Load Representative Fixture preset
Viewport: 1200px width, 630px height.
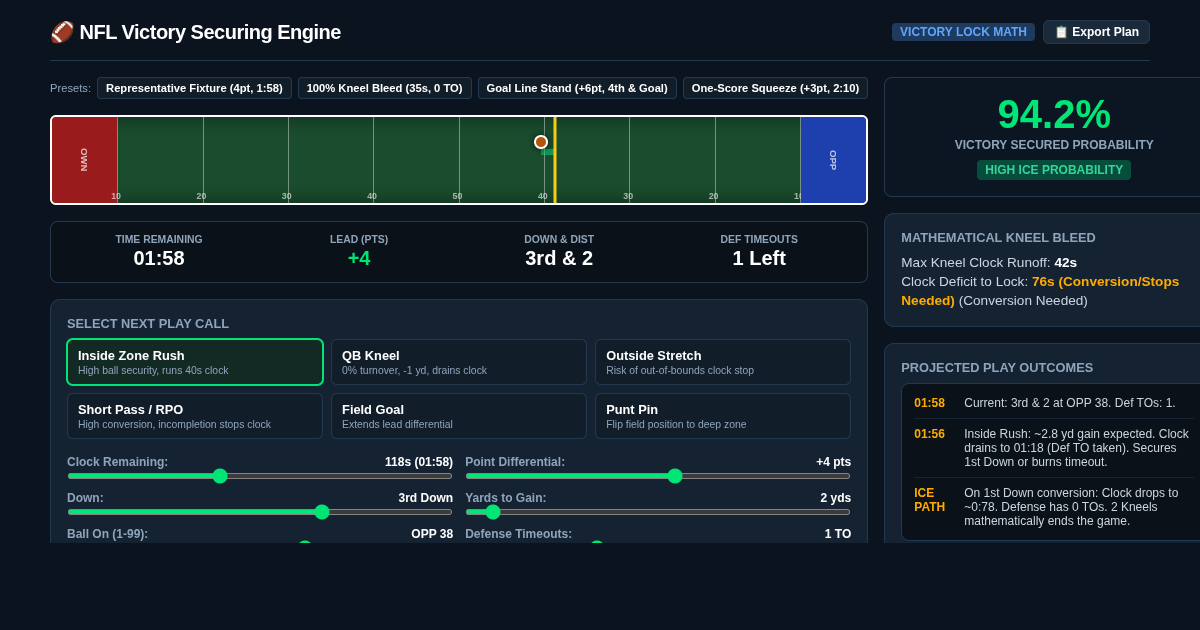click(194, 88)
